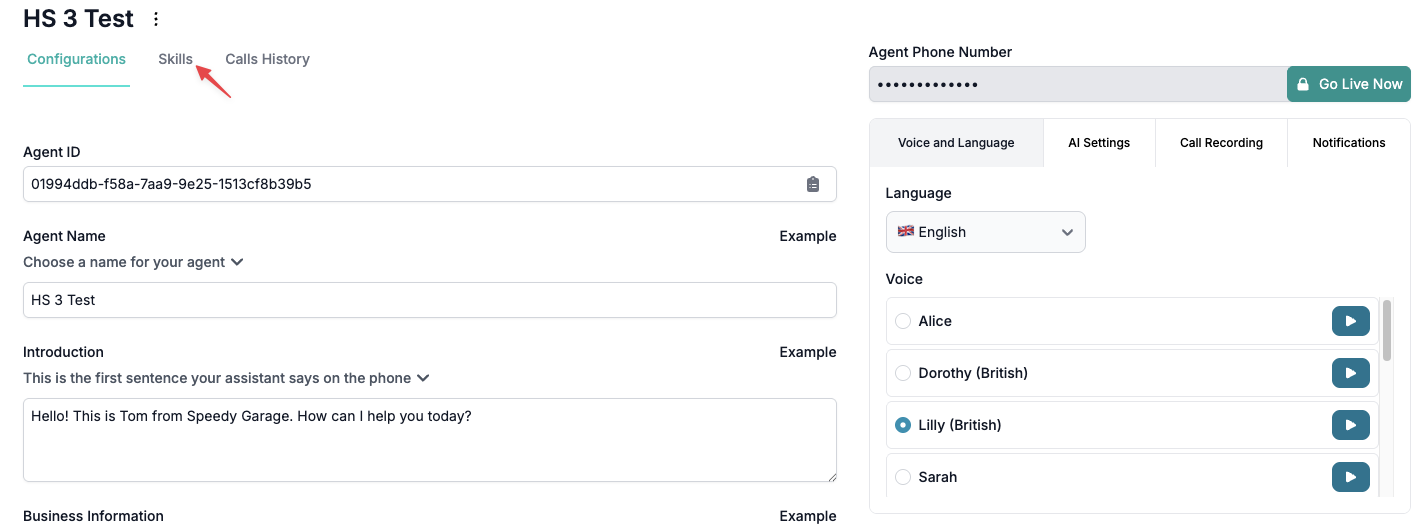Click the three-dot menu beside HS 3 Test
This screenshot has width=1427, height=527.
(155, 19)
